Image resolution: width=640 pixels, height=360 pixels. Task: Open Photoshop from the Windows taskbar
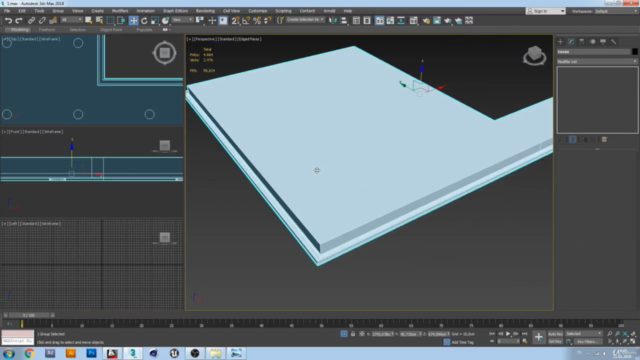91,353
